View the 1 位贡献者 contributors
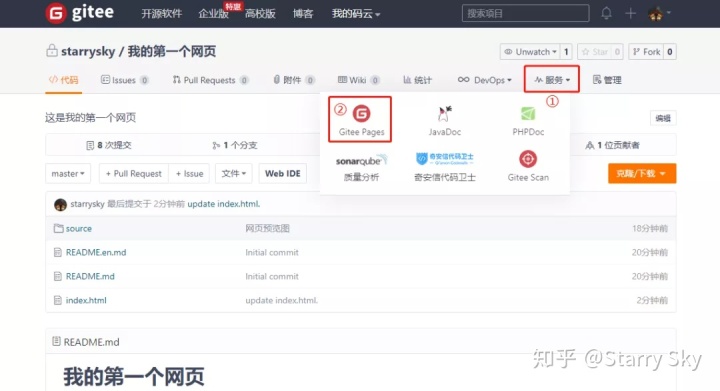 [613, 145]
